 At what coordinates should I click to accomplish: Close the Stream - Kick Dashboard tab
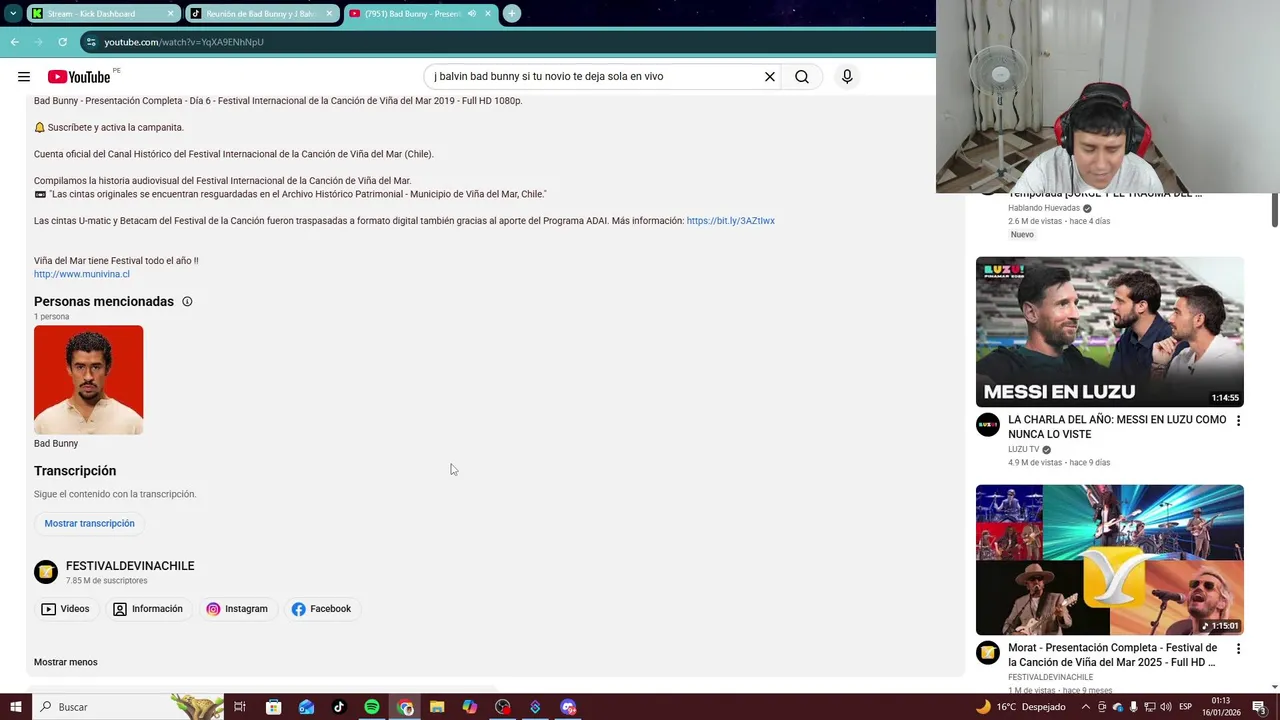click(171, 13)
